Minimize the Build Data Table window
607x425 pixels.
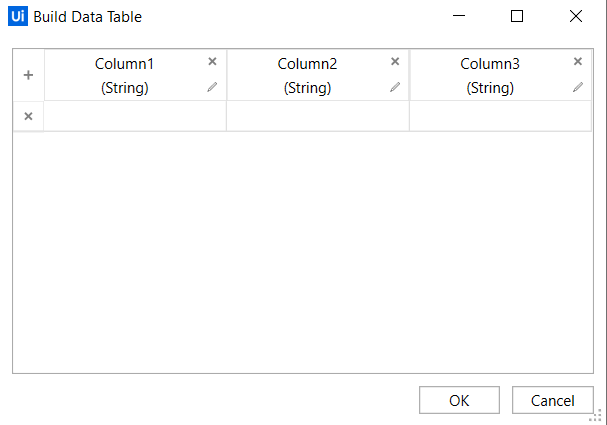coord(459,16)
